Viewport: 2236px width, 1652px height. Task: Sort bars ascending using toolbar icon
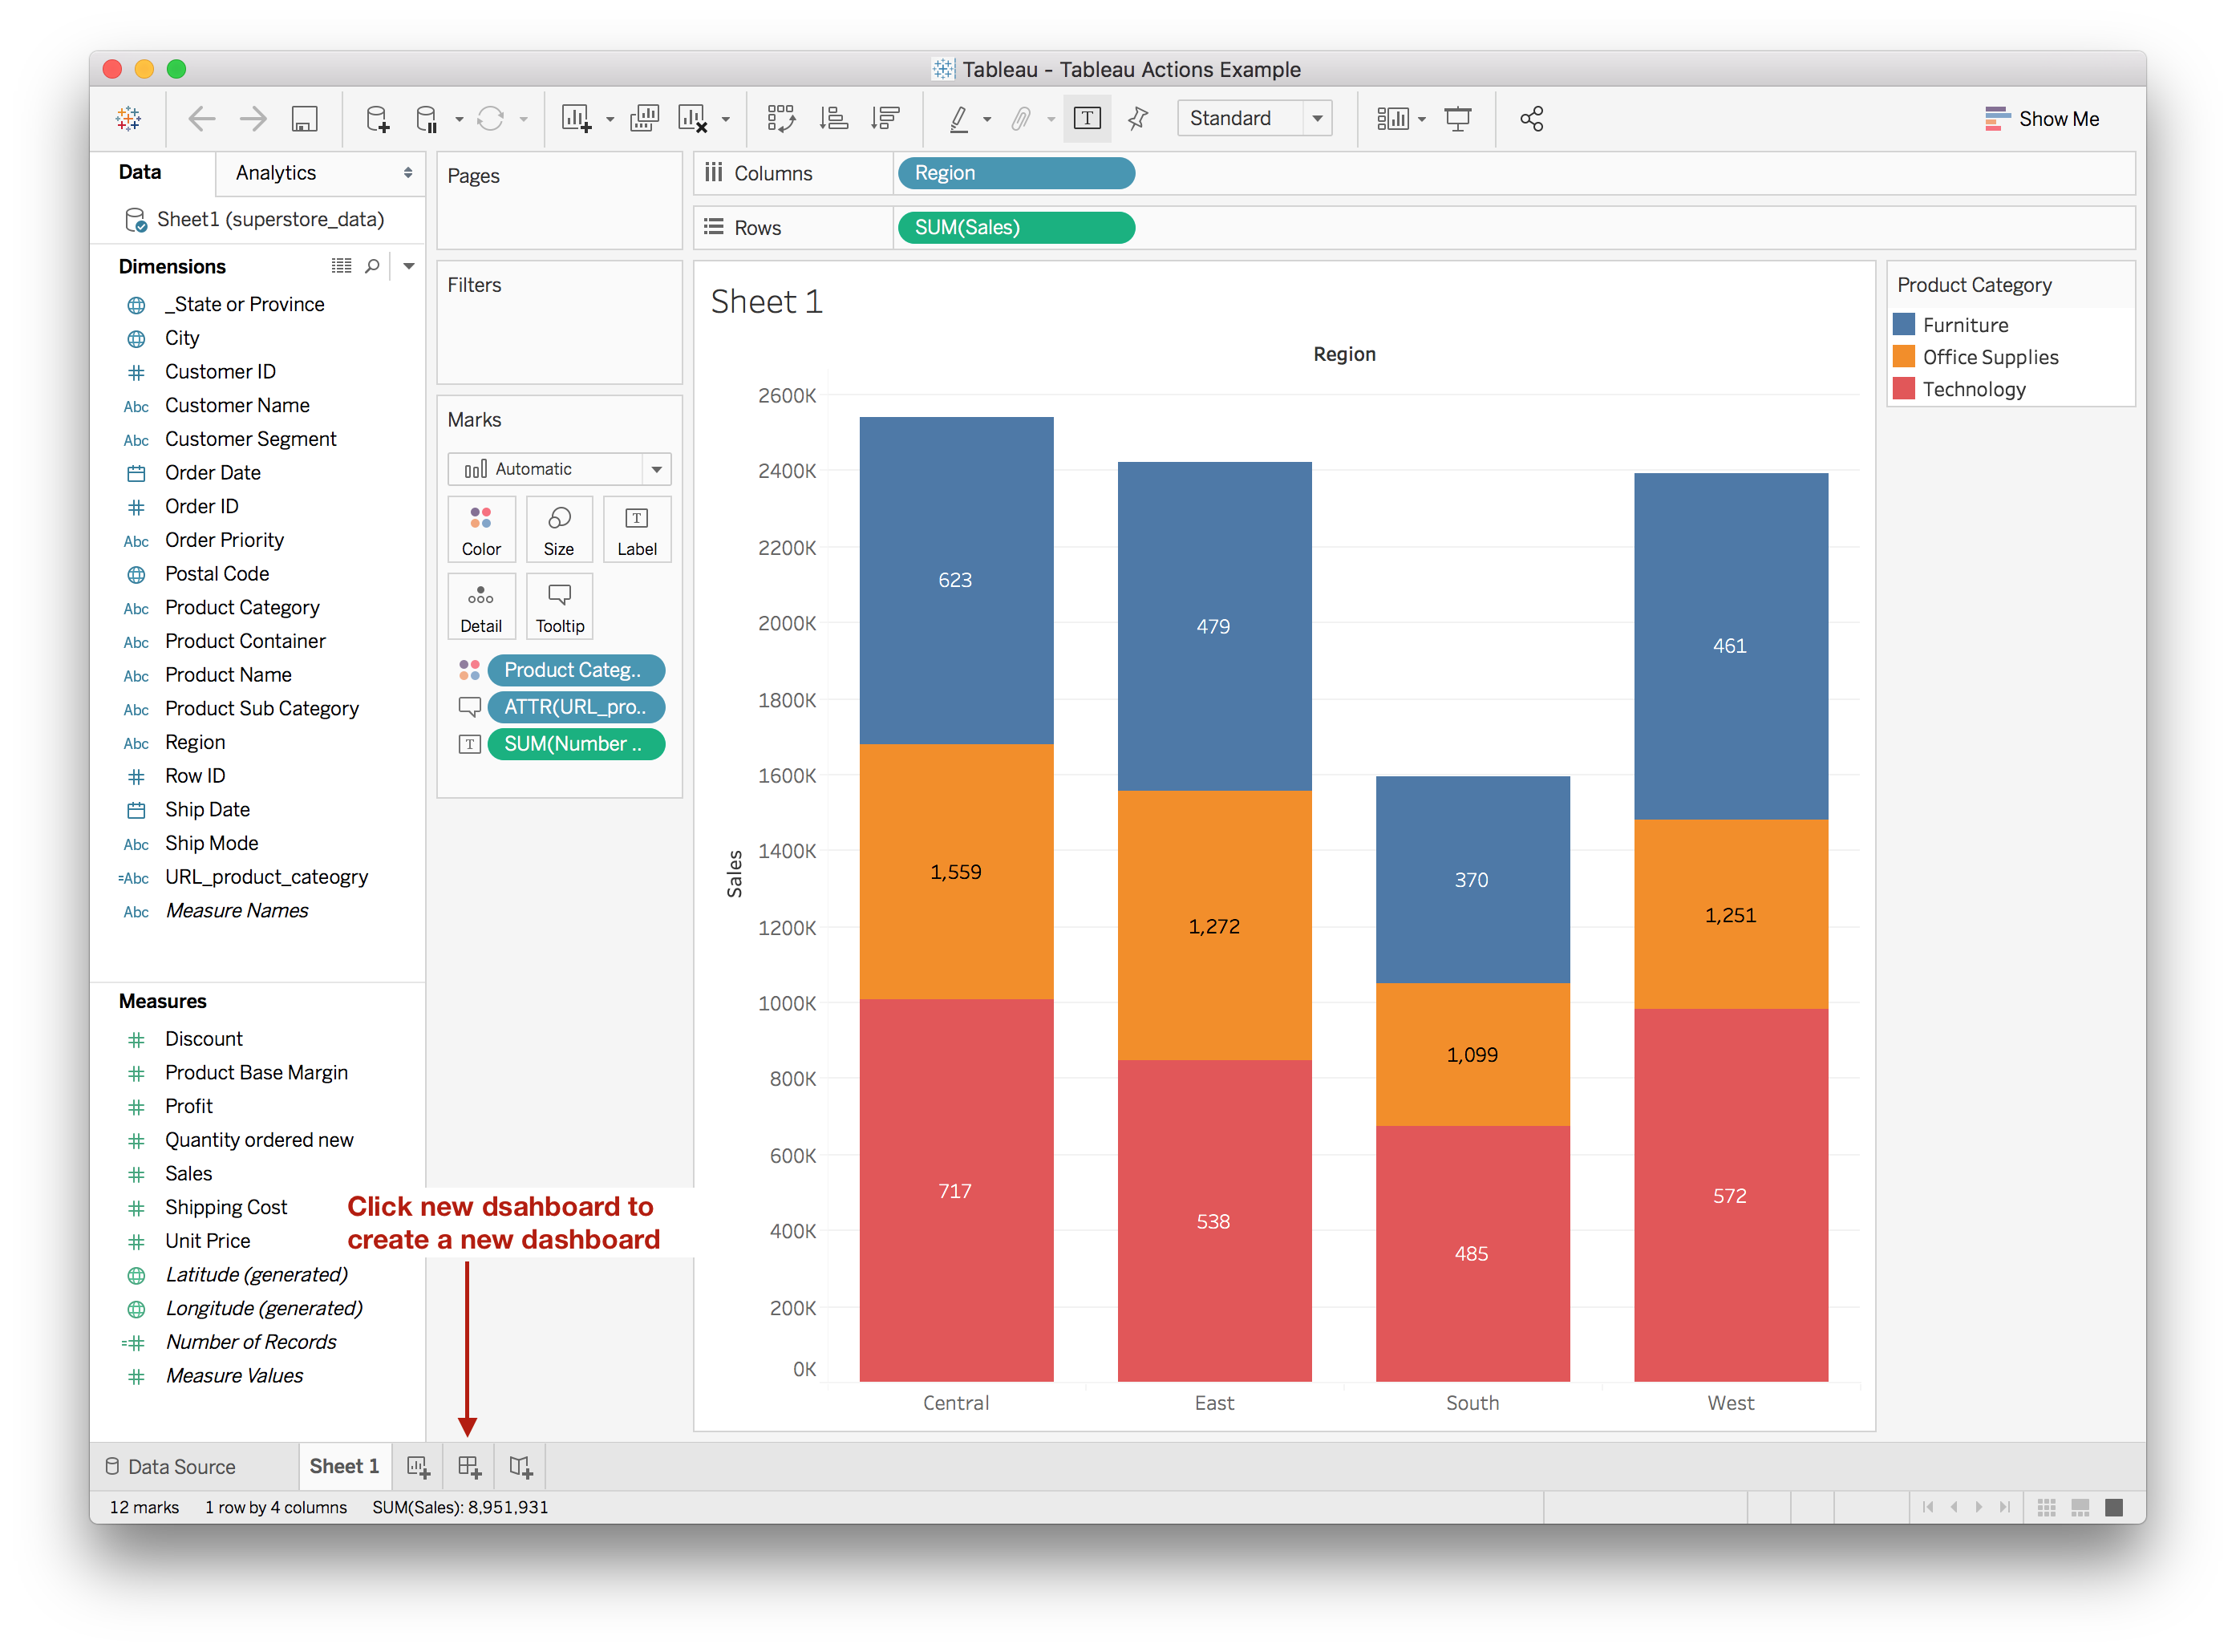tap(833, 119)
